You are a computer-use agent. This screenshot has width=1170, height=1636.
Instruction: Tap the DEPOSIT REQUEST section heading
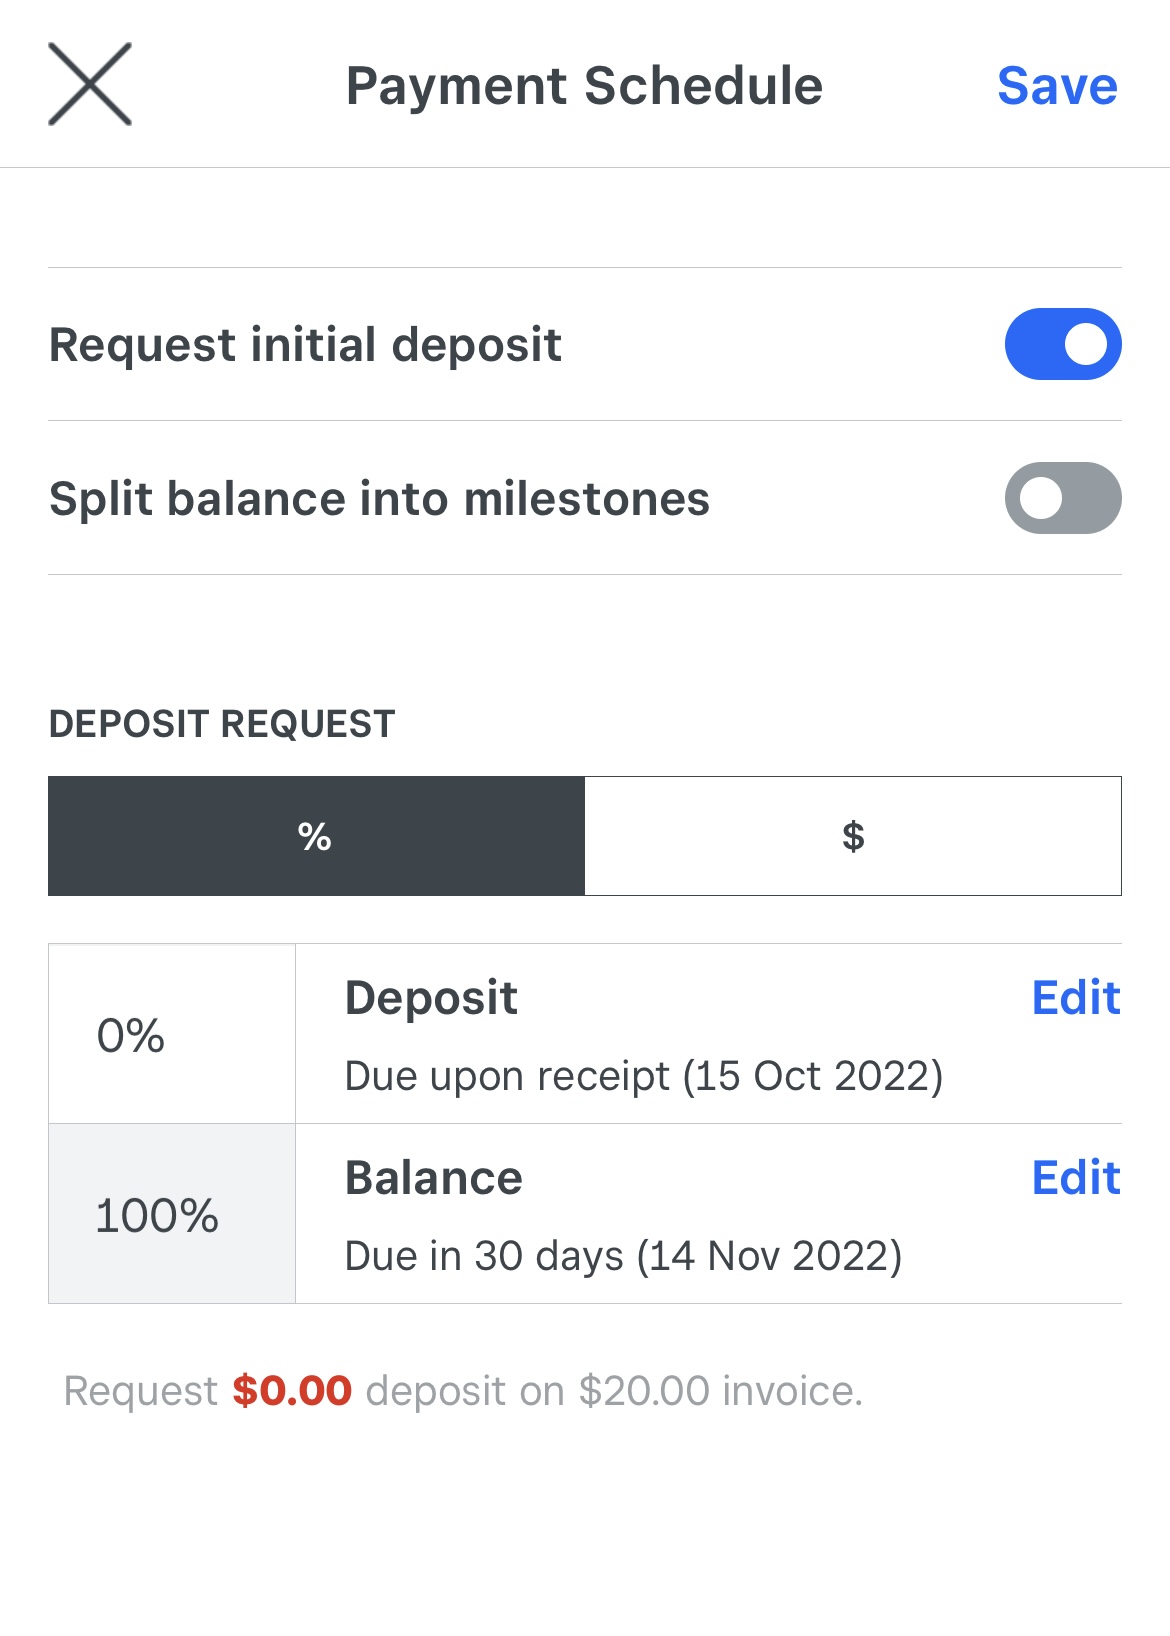222,724
